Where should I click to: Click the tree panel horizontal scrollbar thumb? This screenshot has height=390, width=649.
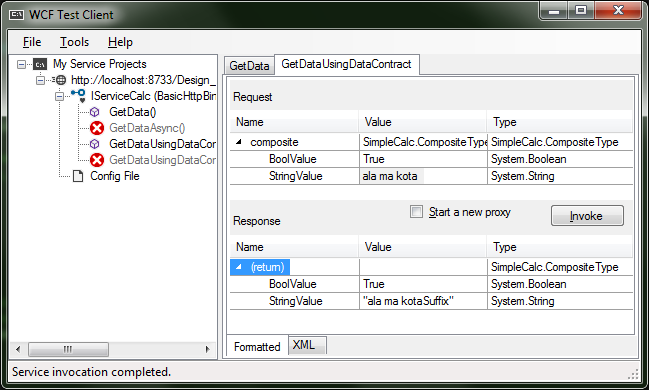pyautogui.click(x=68, y=349)
